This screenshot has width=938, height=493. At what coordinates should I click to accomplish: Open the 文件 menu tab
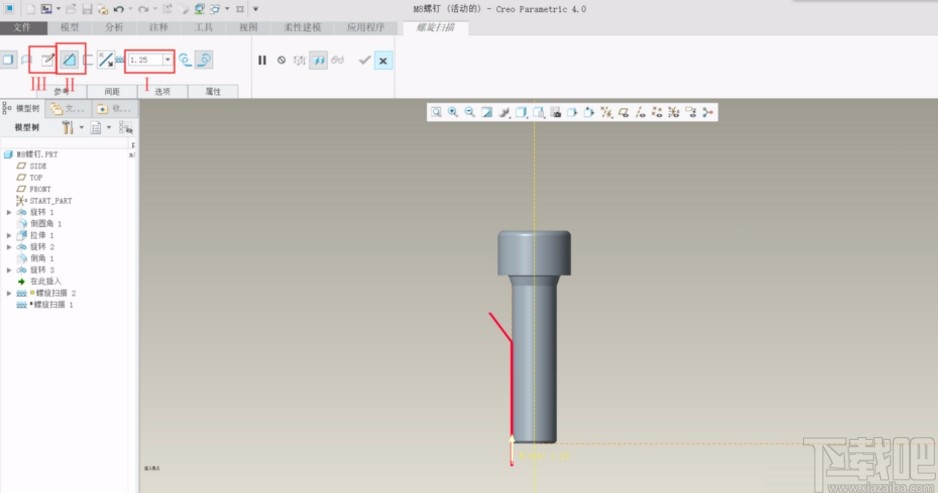pos(22,28)
